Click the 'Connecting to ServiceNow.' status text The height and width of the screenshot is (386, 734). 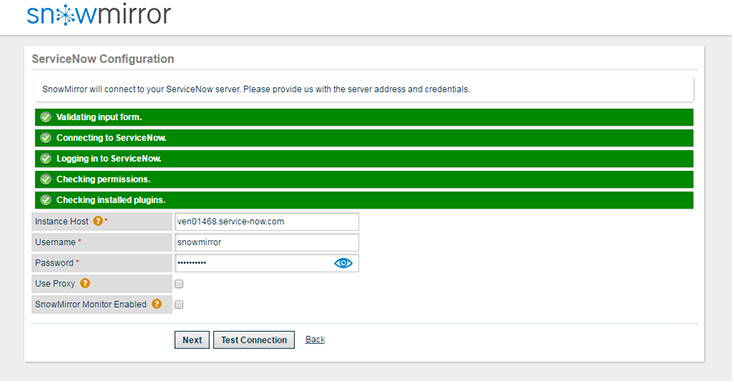111,138
